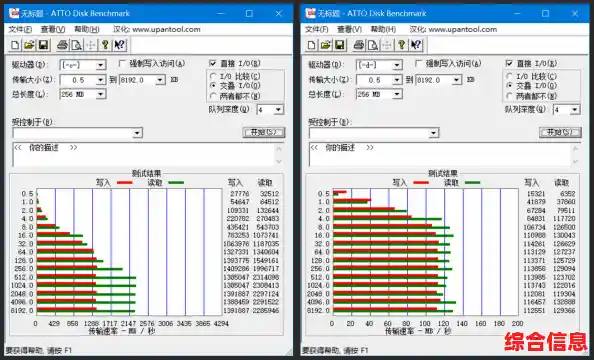Open total length 256 MB dropdown, right window
The image size is (594, 360).
(x=396, y=94)
